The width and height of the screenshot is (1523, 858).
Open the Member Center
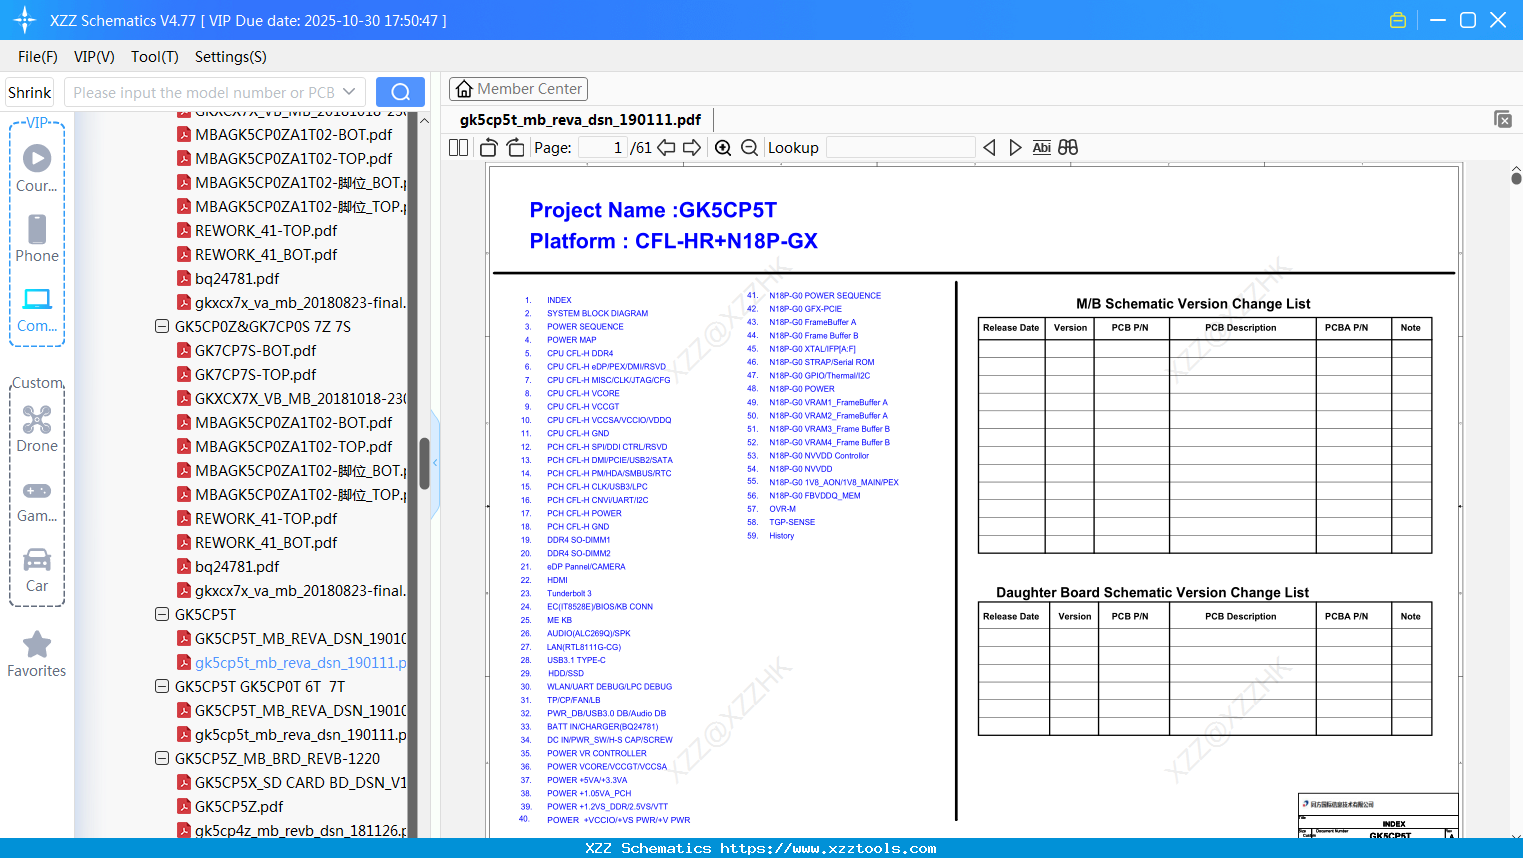(518, 89)
